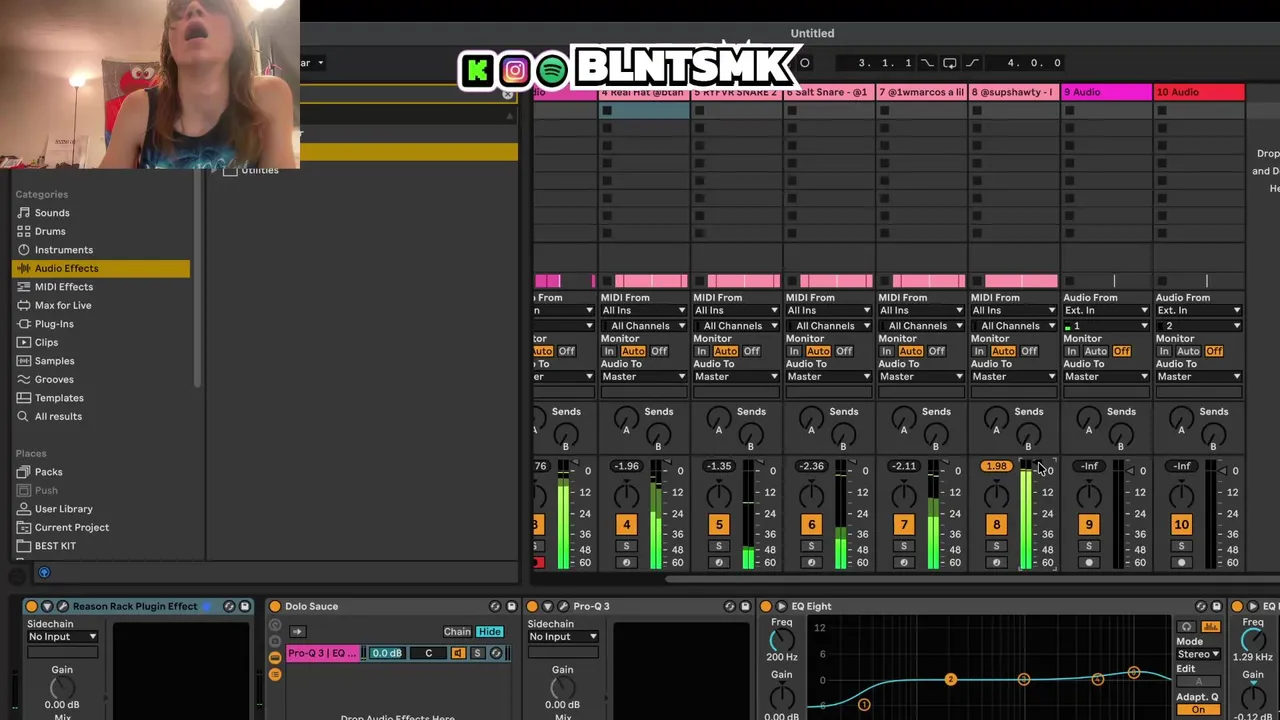Select track header 10 Audio
Screen dimensions: 1280x720
point(1199,92)
